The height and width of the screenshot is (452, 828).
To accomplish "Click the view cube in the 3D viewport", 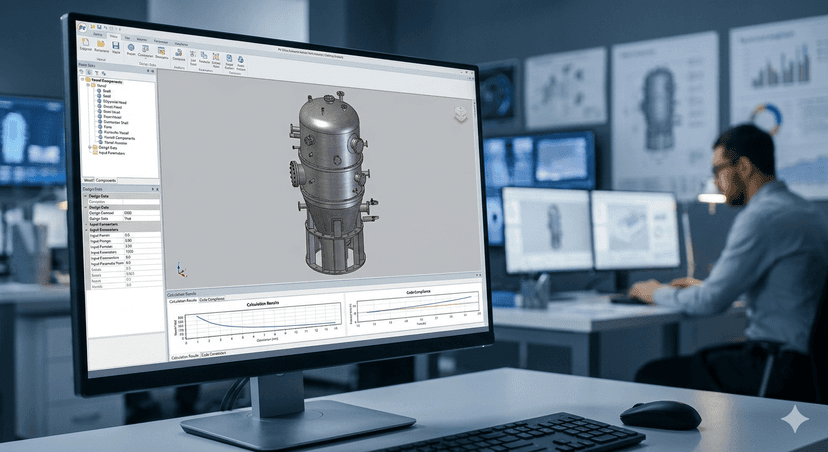I will tap(460, 114).
